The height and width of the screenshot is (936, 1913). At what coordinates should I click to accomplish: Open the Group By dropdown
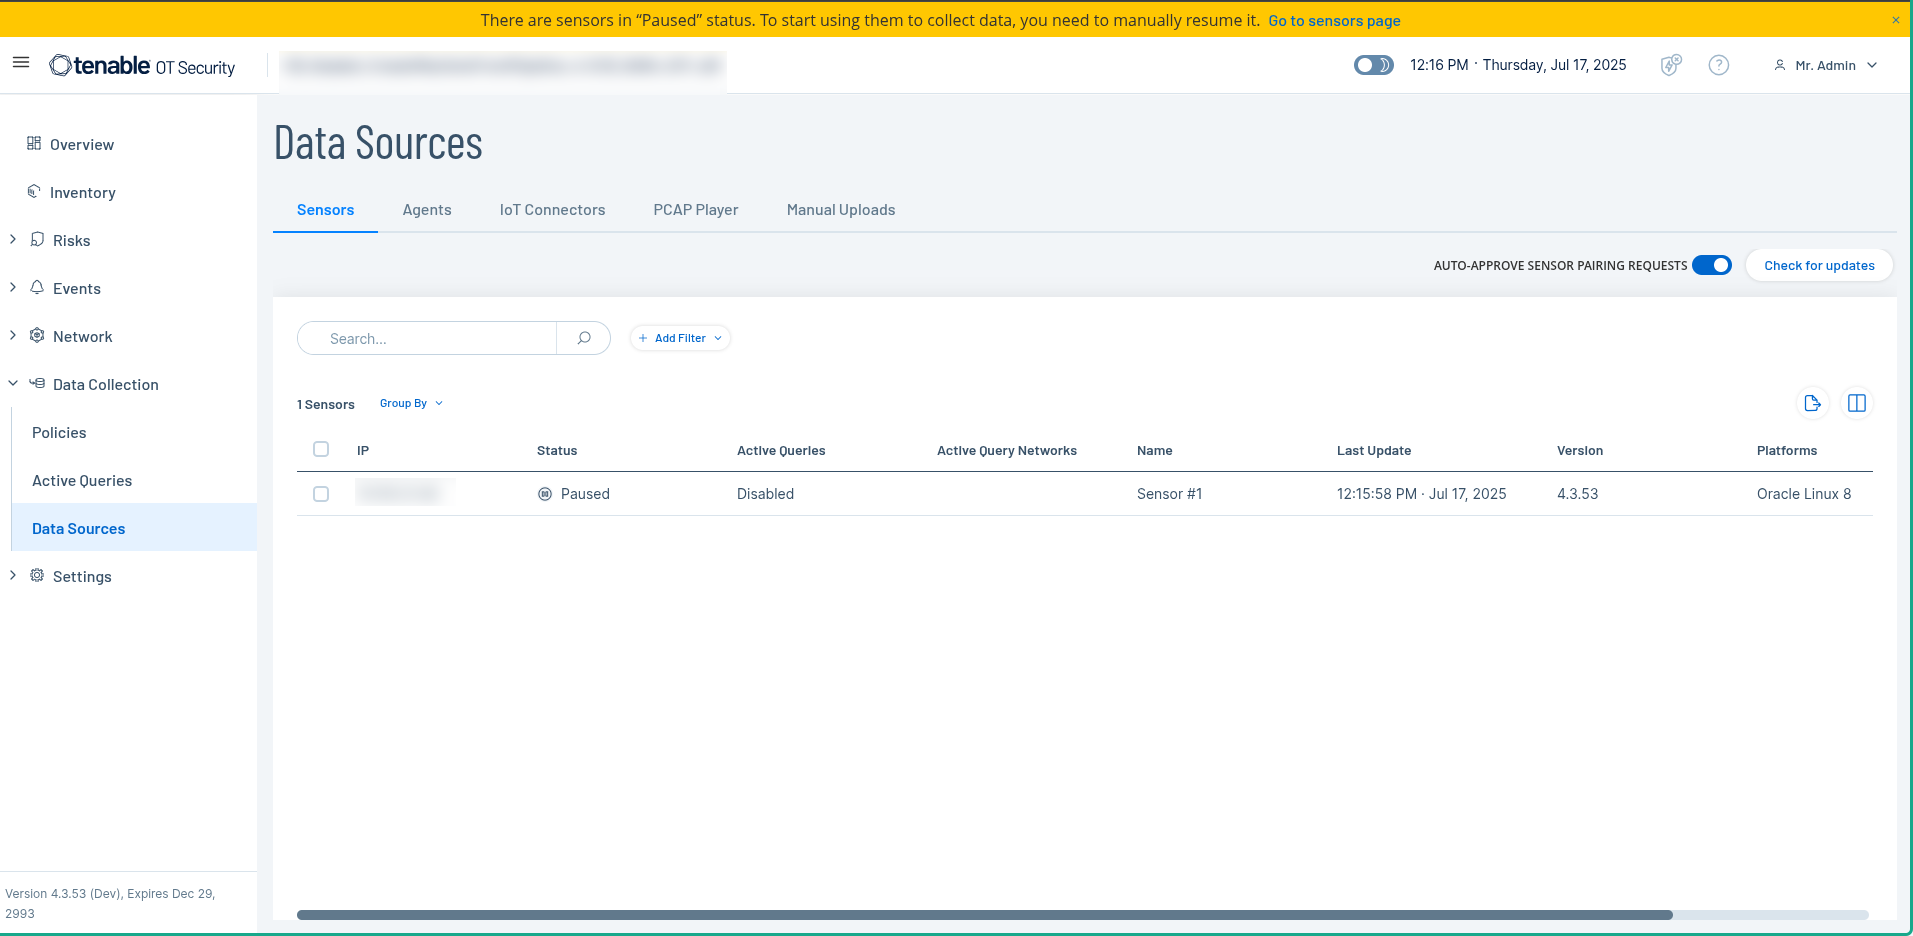(x=411, y=403)
